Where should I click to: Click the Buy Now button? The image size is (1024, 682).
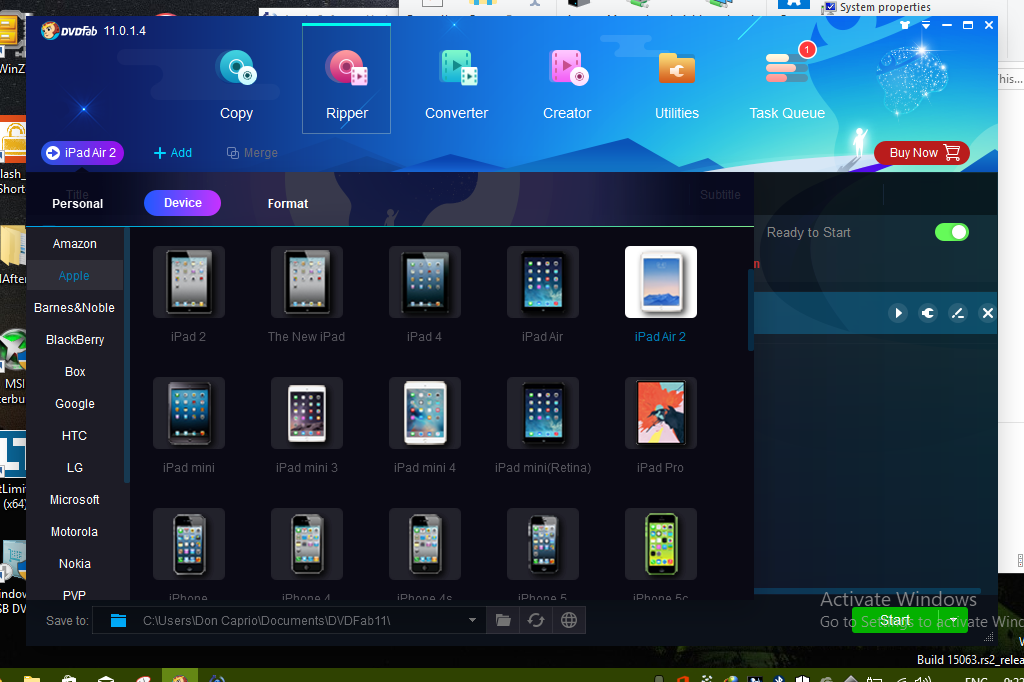point(921,153)
